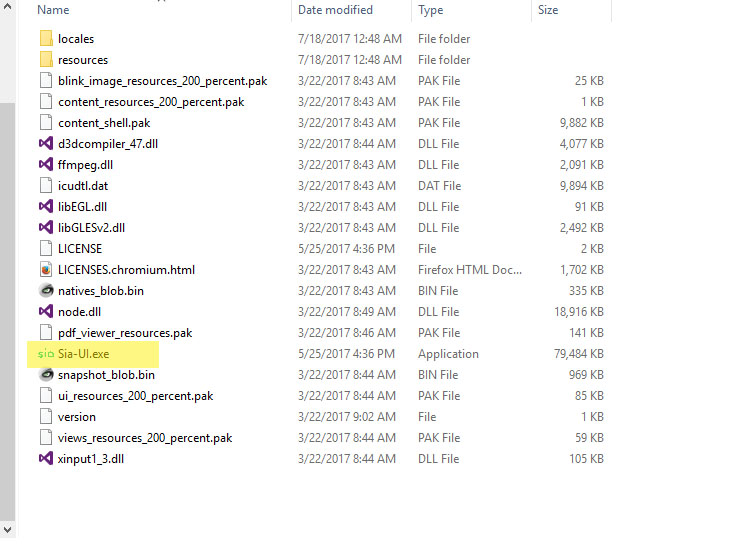Select the resources folder name
Viewport: 733px width, 552px height.
83,60
